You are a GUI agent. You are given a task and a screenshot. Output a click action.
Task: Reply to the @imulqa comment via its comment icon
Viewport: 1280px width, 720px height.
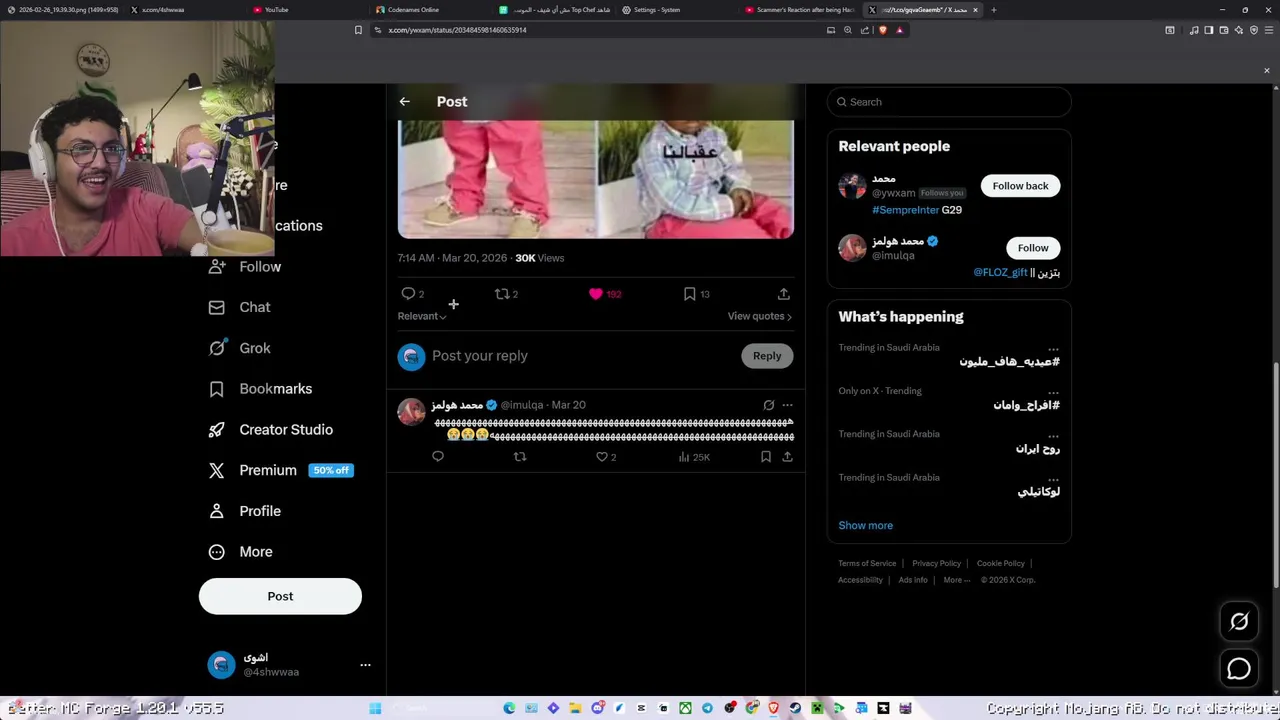438,456
